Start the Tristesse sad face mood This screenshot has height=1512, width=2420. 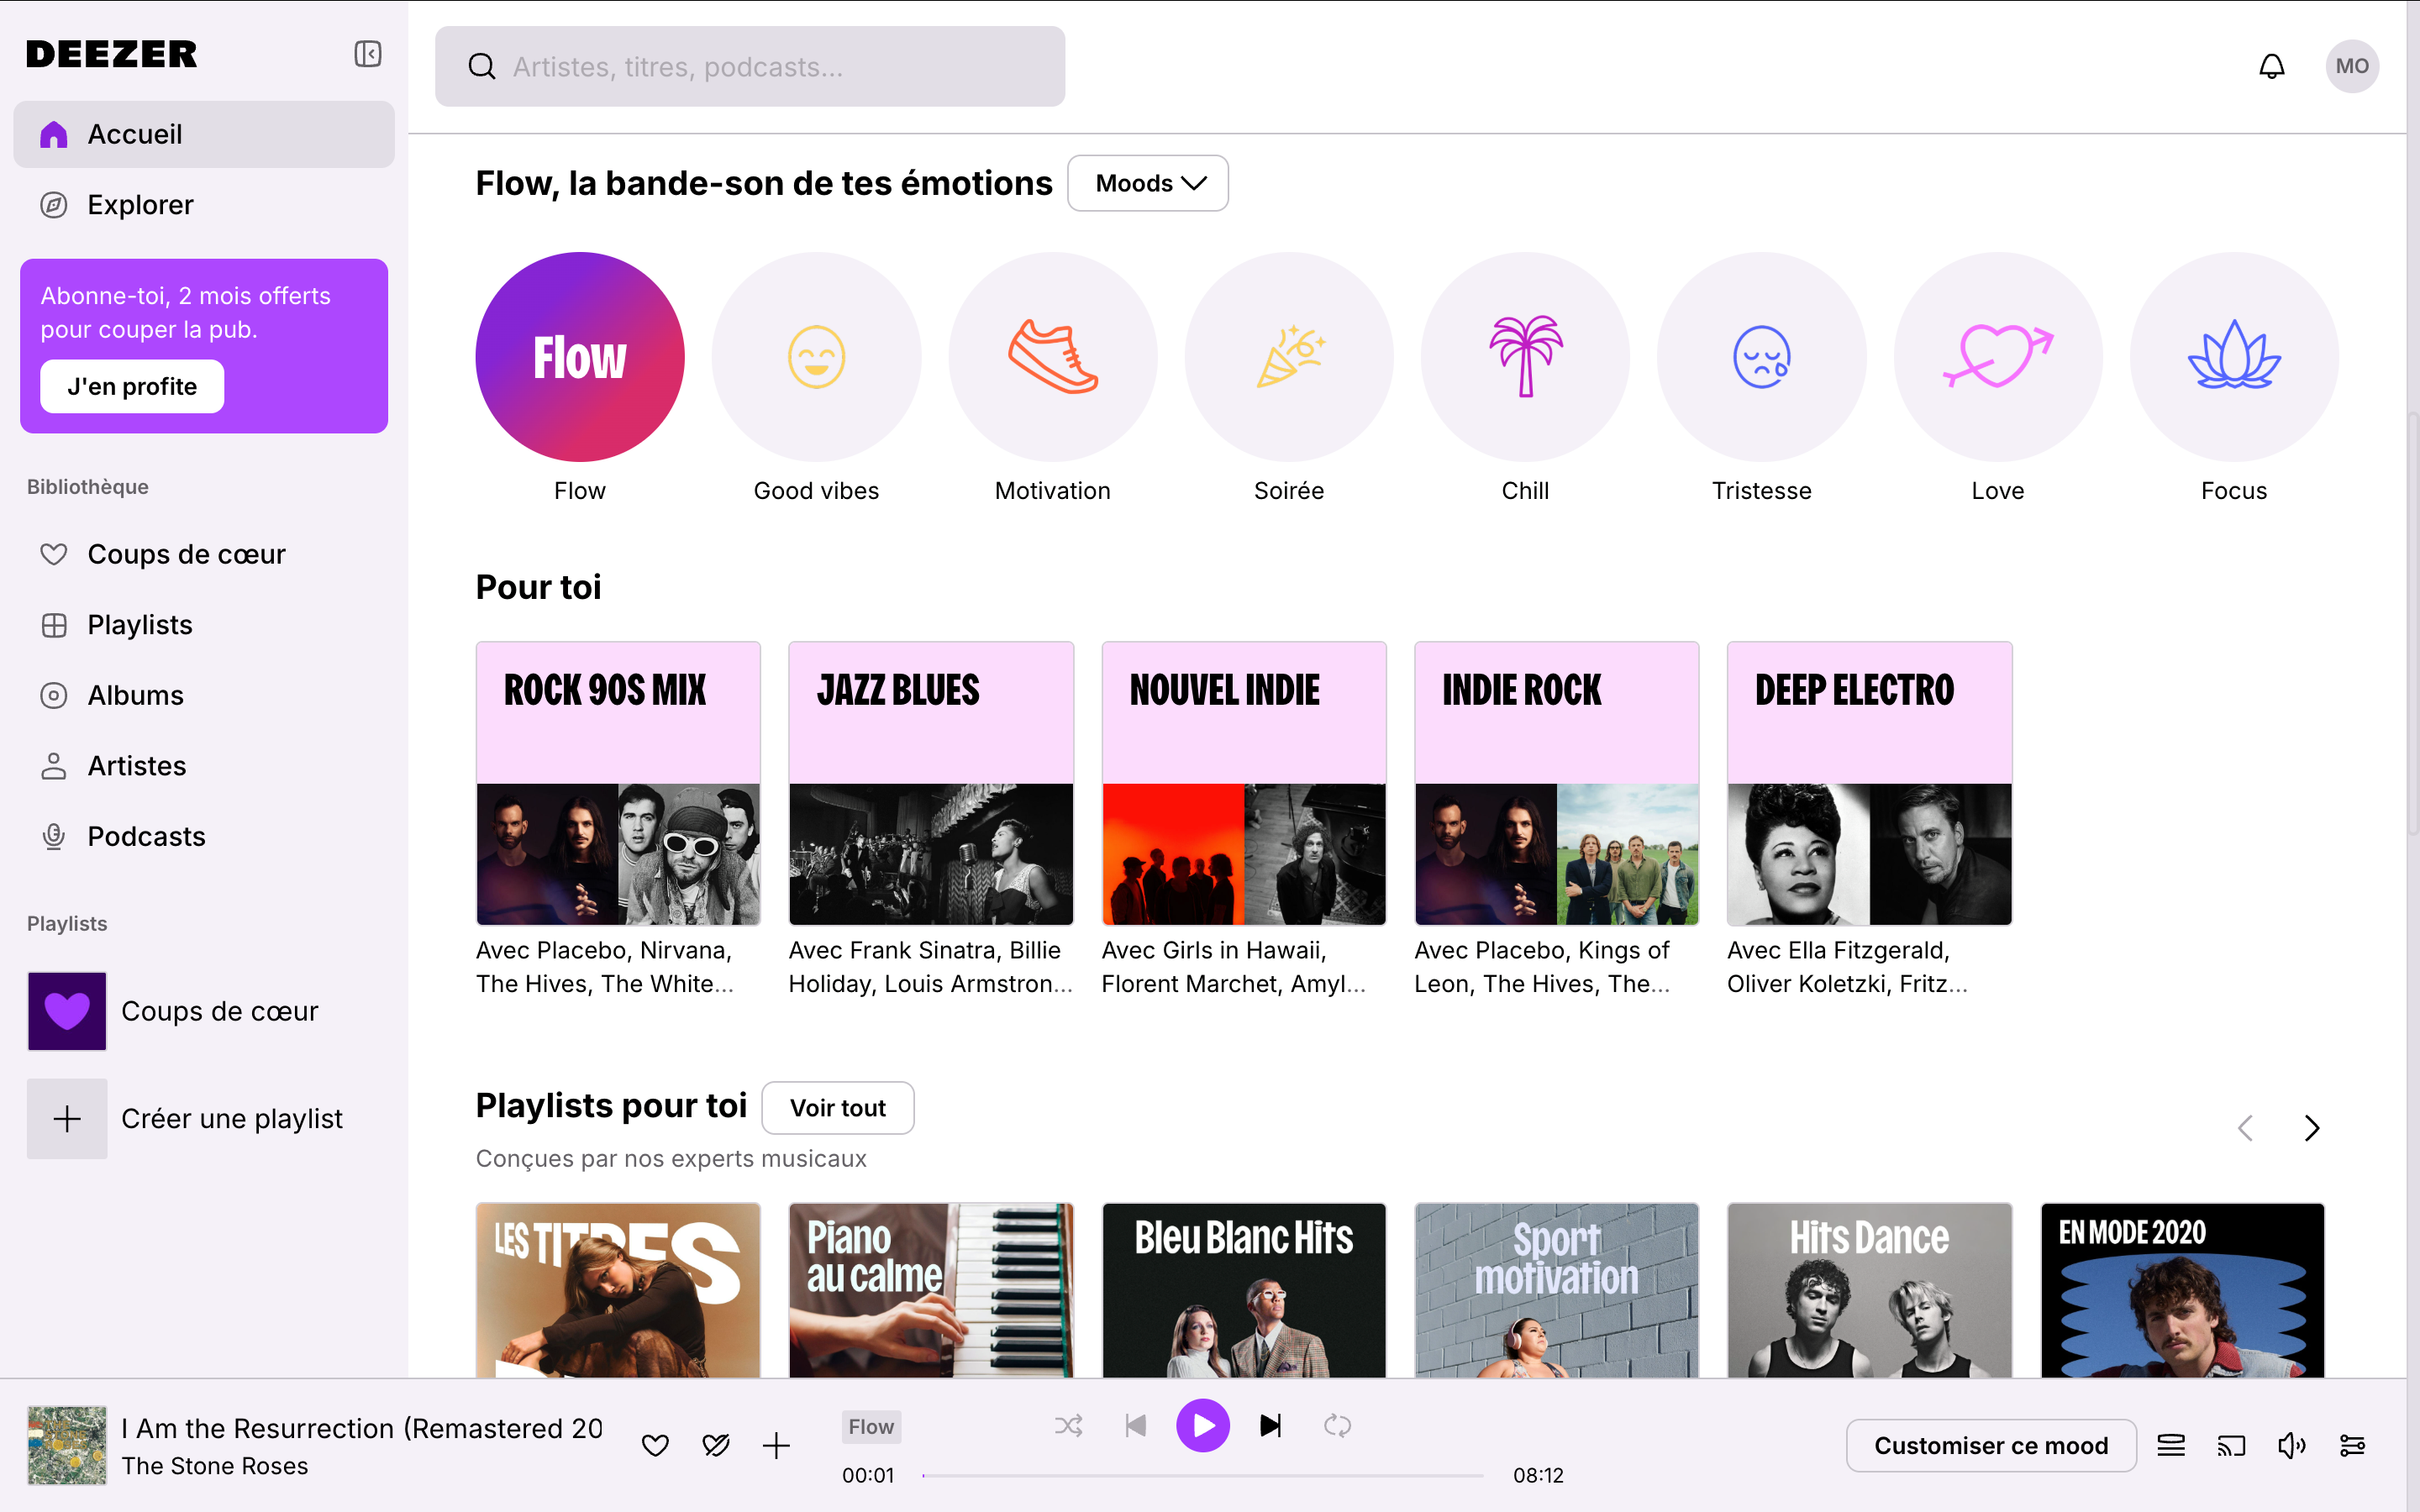coord(1761,357)
